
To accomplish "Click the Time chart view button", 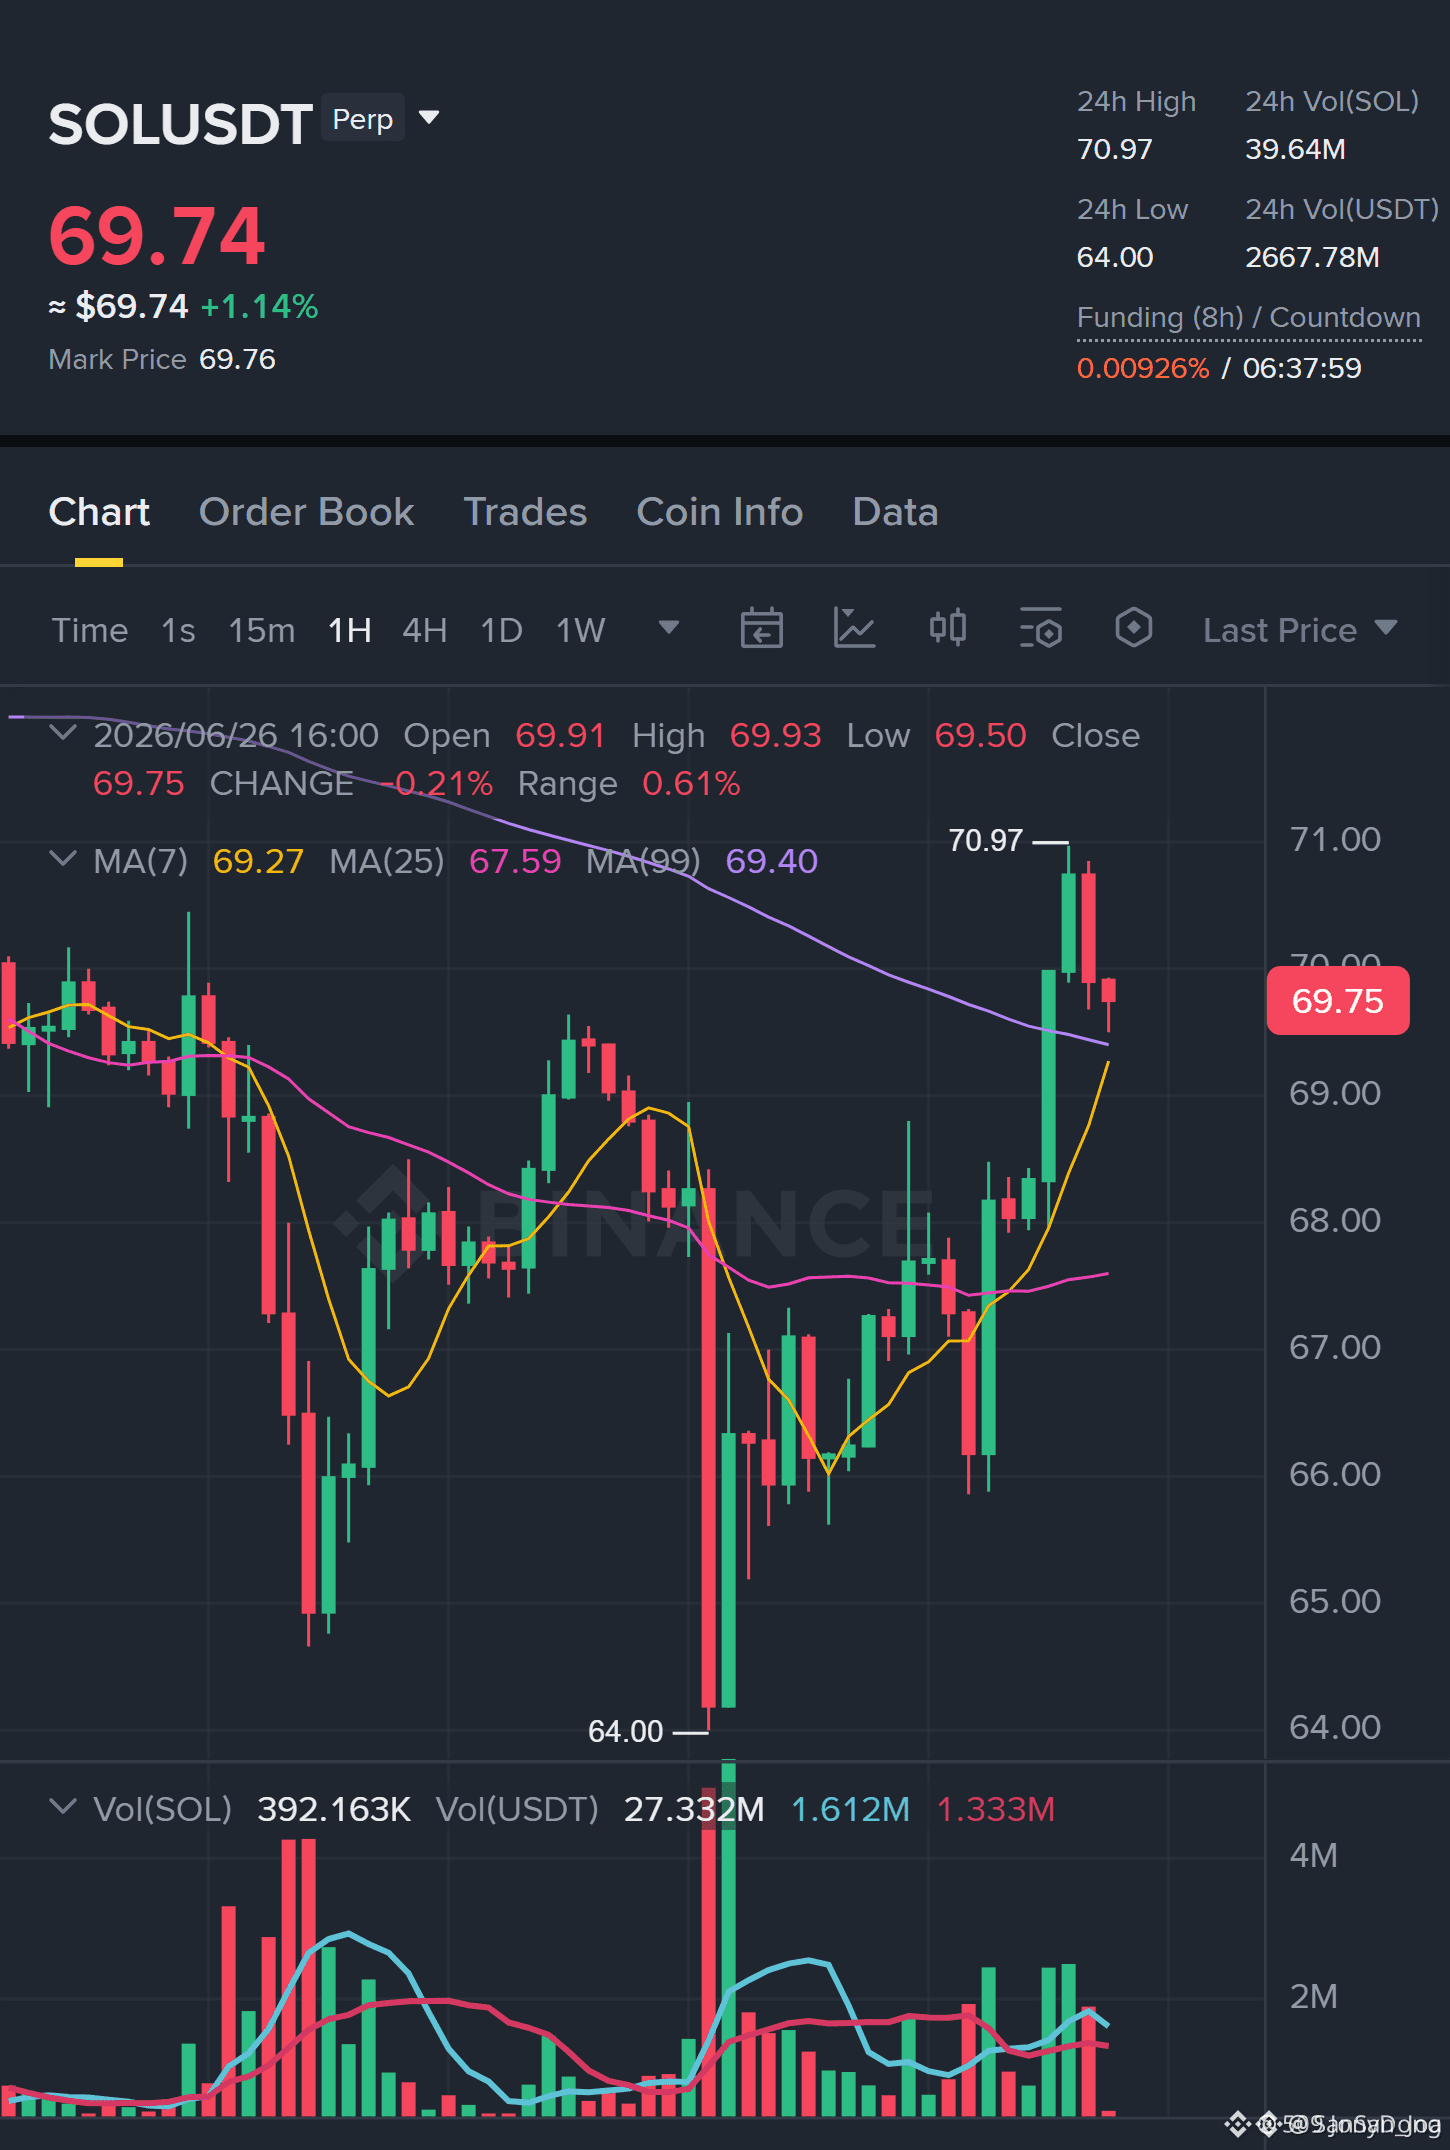I will [90, 631].
